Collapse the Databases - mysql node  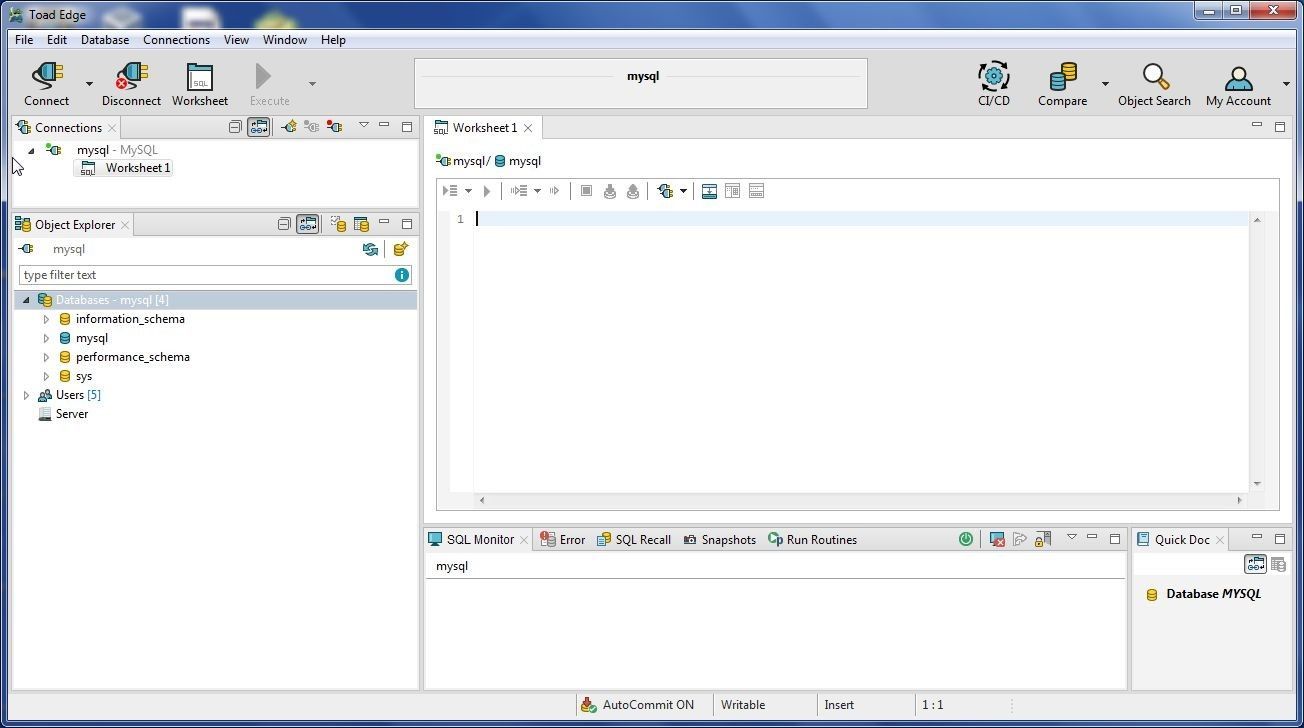[x=26, y=300]
